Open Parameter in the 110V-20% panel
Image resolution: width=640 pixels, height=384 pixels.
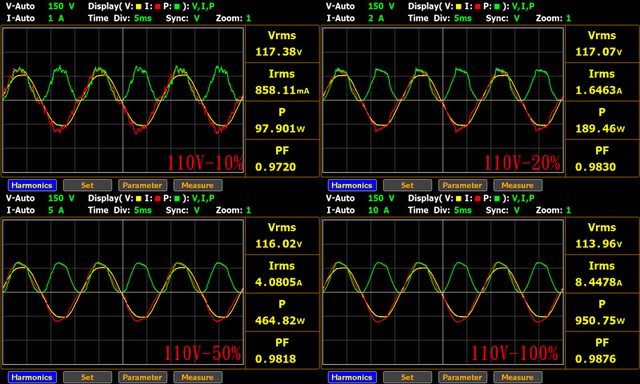[x=462, y=185]
